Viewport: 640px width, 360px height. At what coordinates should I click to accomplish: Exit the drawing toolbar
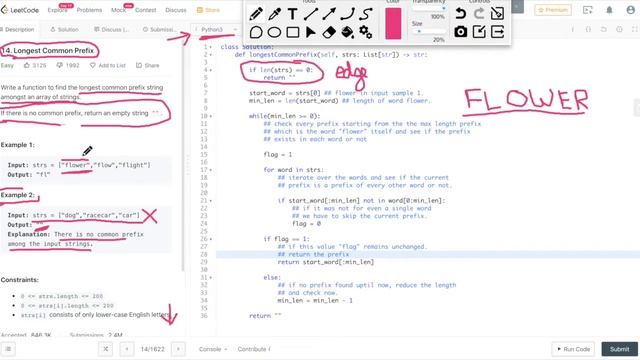(x=497, y=32)
